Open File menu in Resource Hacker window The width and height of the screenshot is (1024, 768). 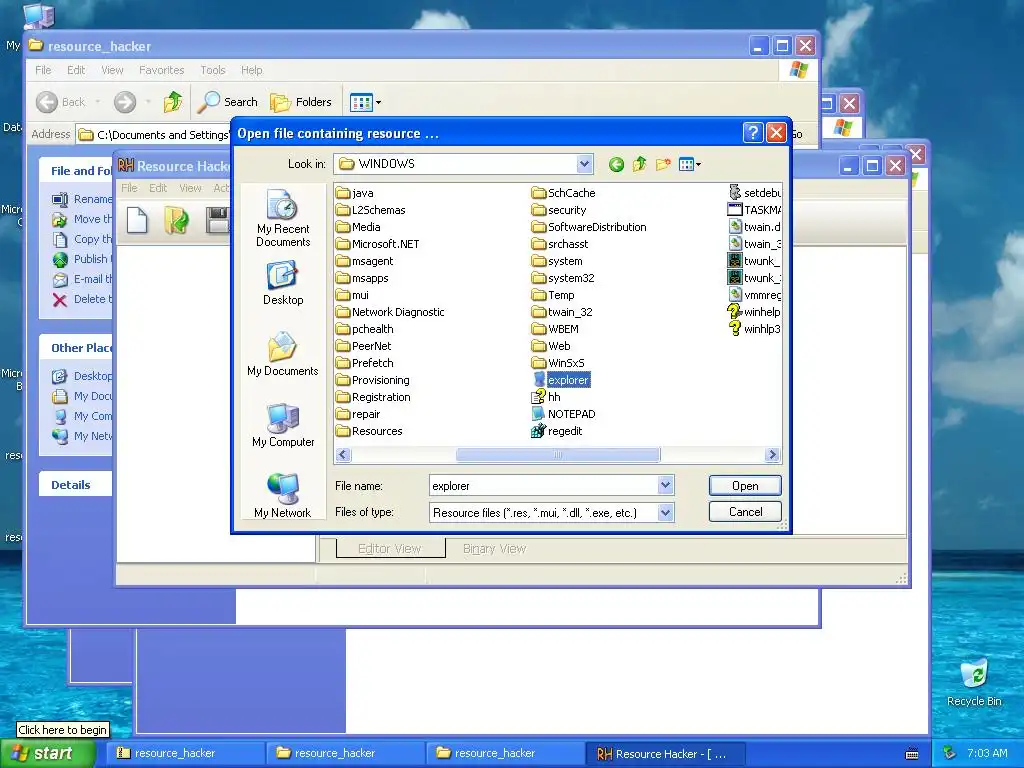coord(129,188)
